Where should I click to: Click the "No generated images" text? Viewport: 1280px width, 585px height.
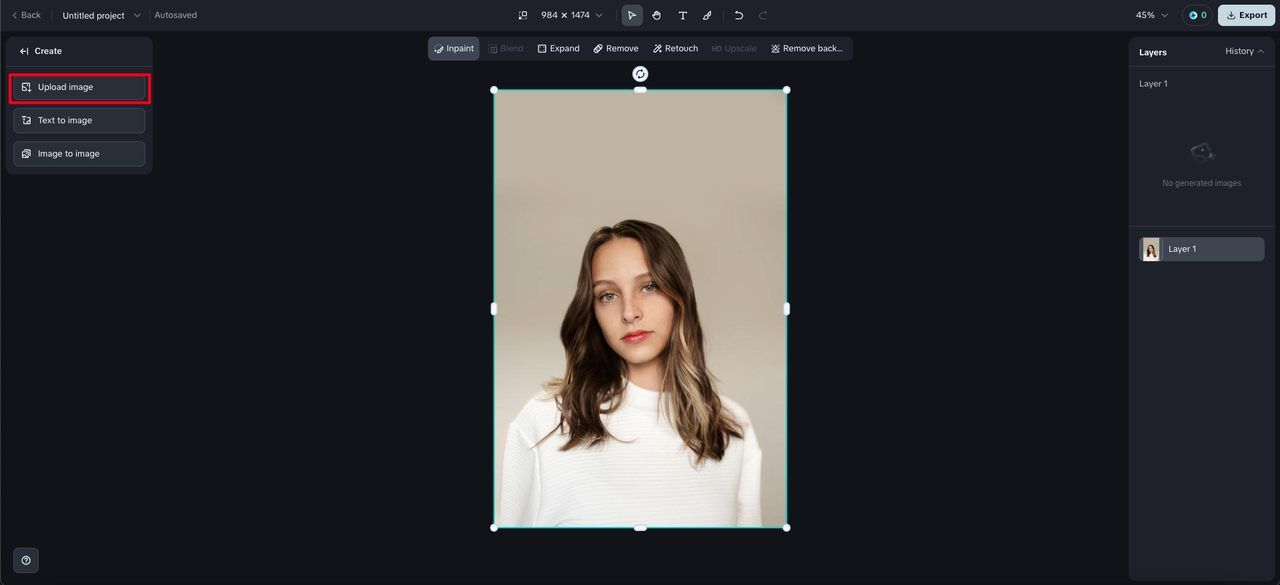1201,183
